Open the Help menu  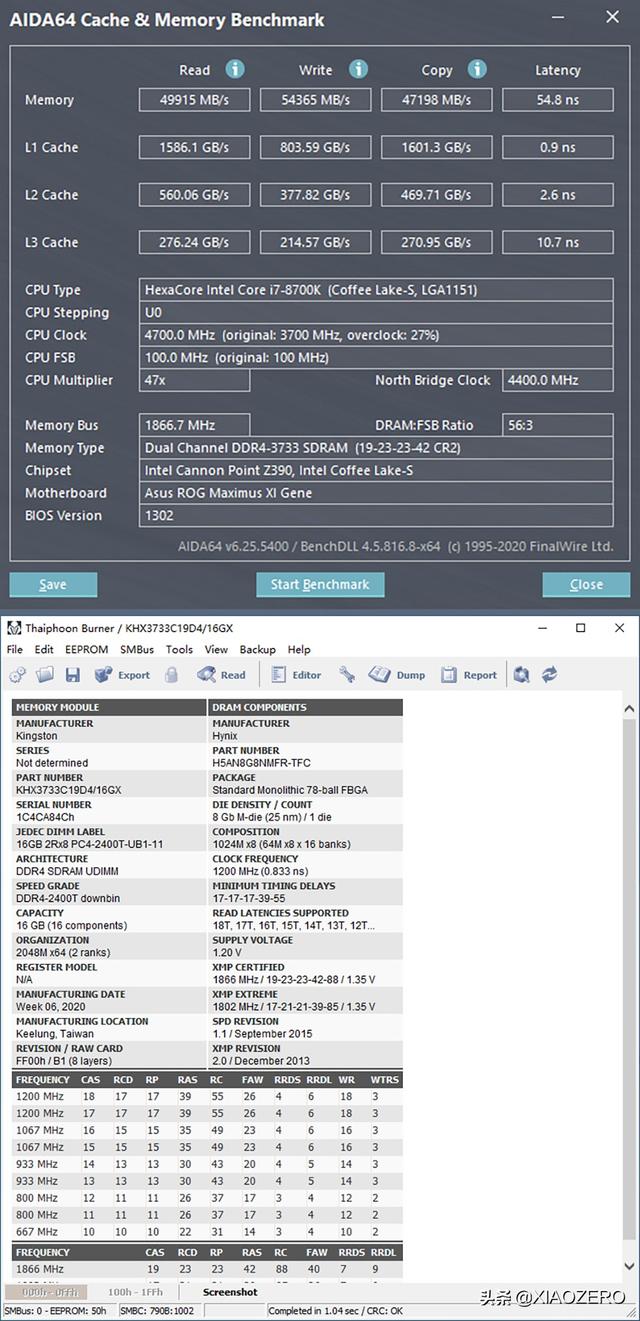(300, 649)
